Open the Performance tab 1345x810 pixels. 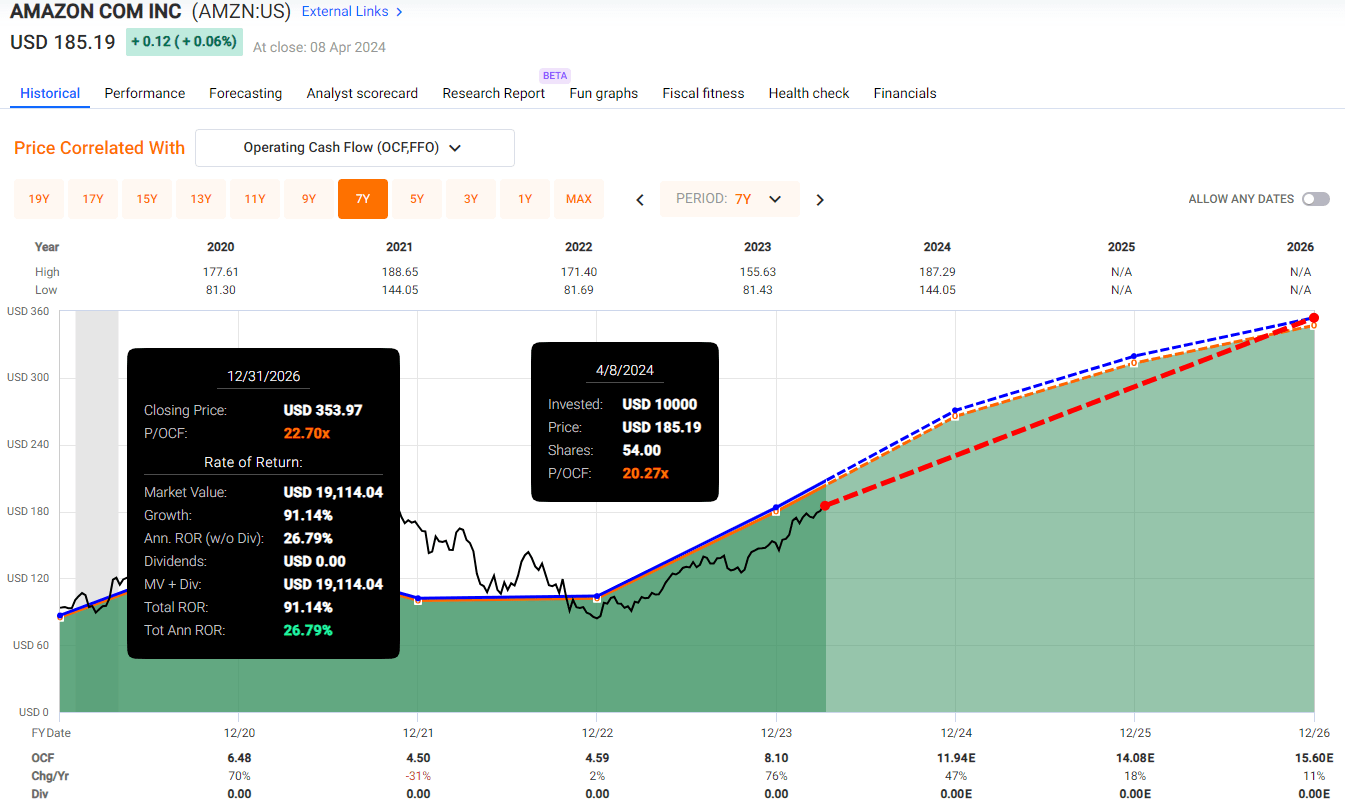pyautogui.click(x=145, y=93)
